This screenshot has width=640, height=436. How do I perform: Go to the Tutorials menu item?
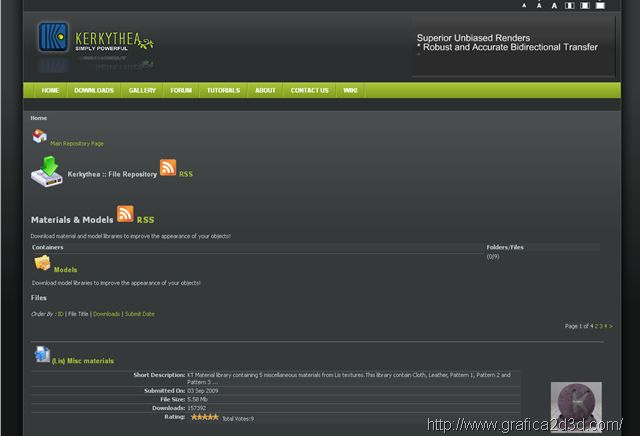(x=223, y=90)
